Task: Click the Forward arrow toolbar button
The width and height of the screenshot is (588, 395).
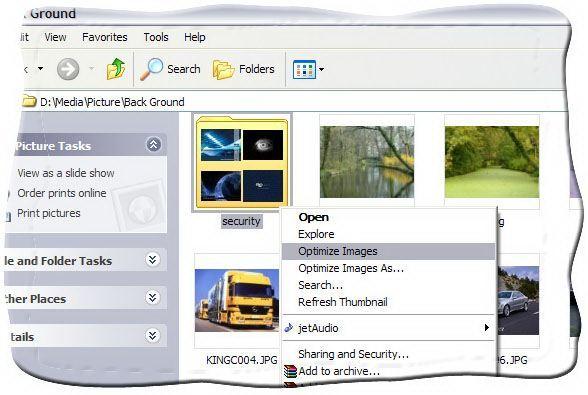Action: click(68, 69)
